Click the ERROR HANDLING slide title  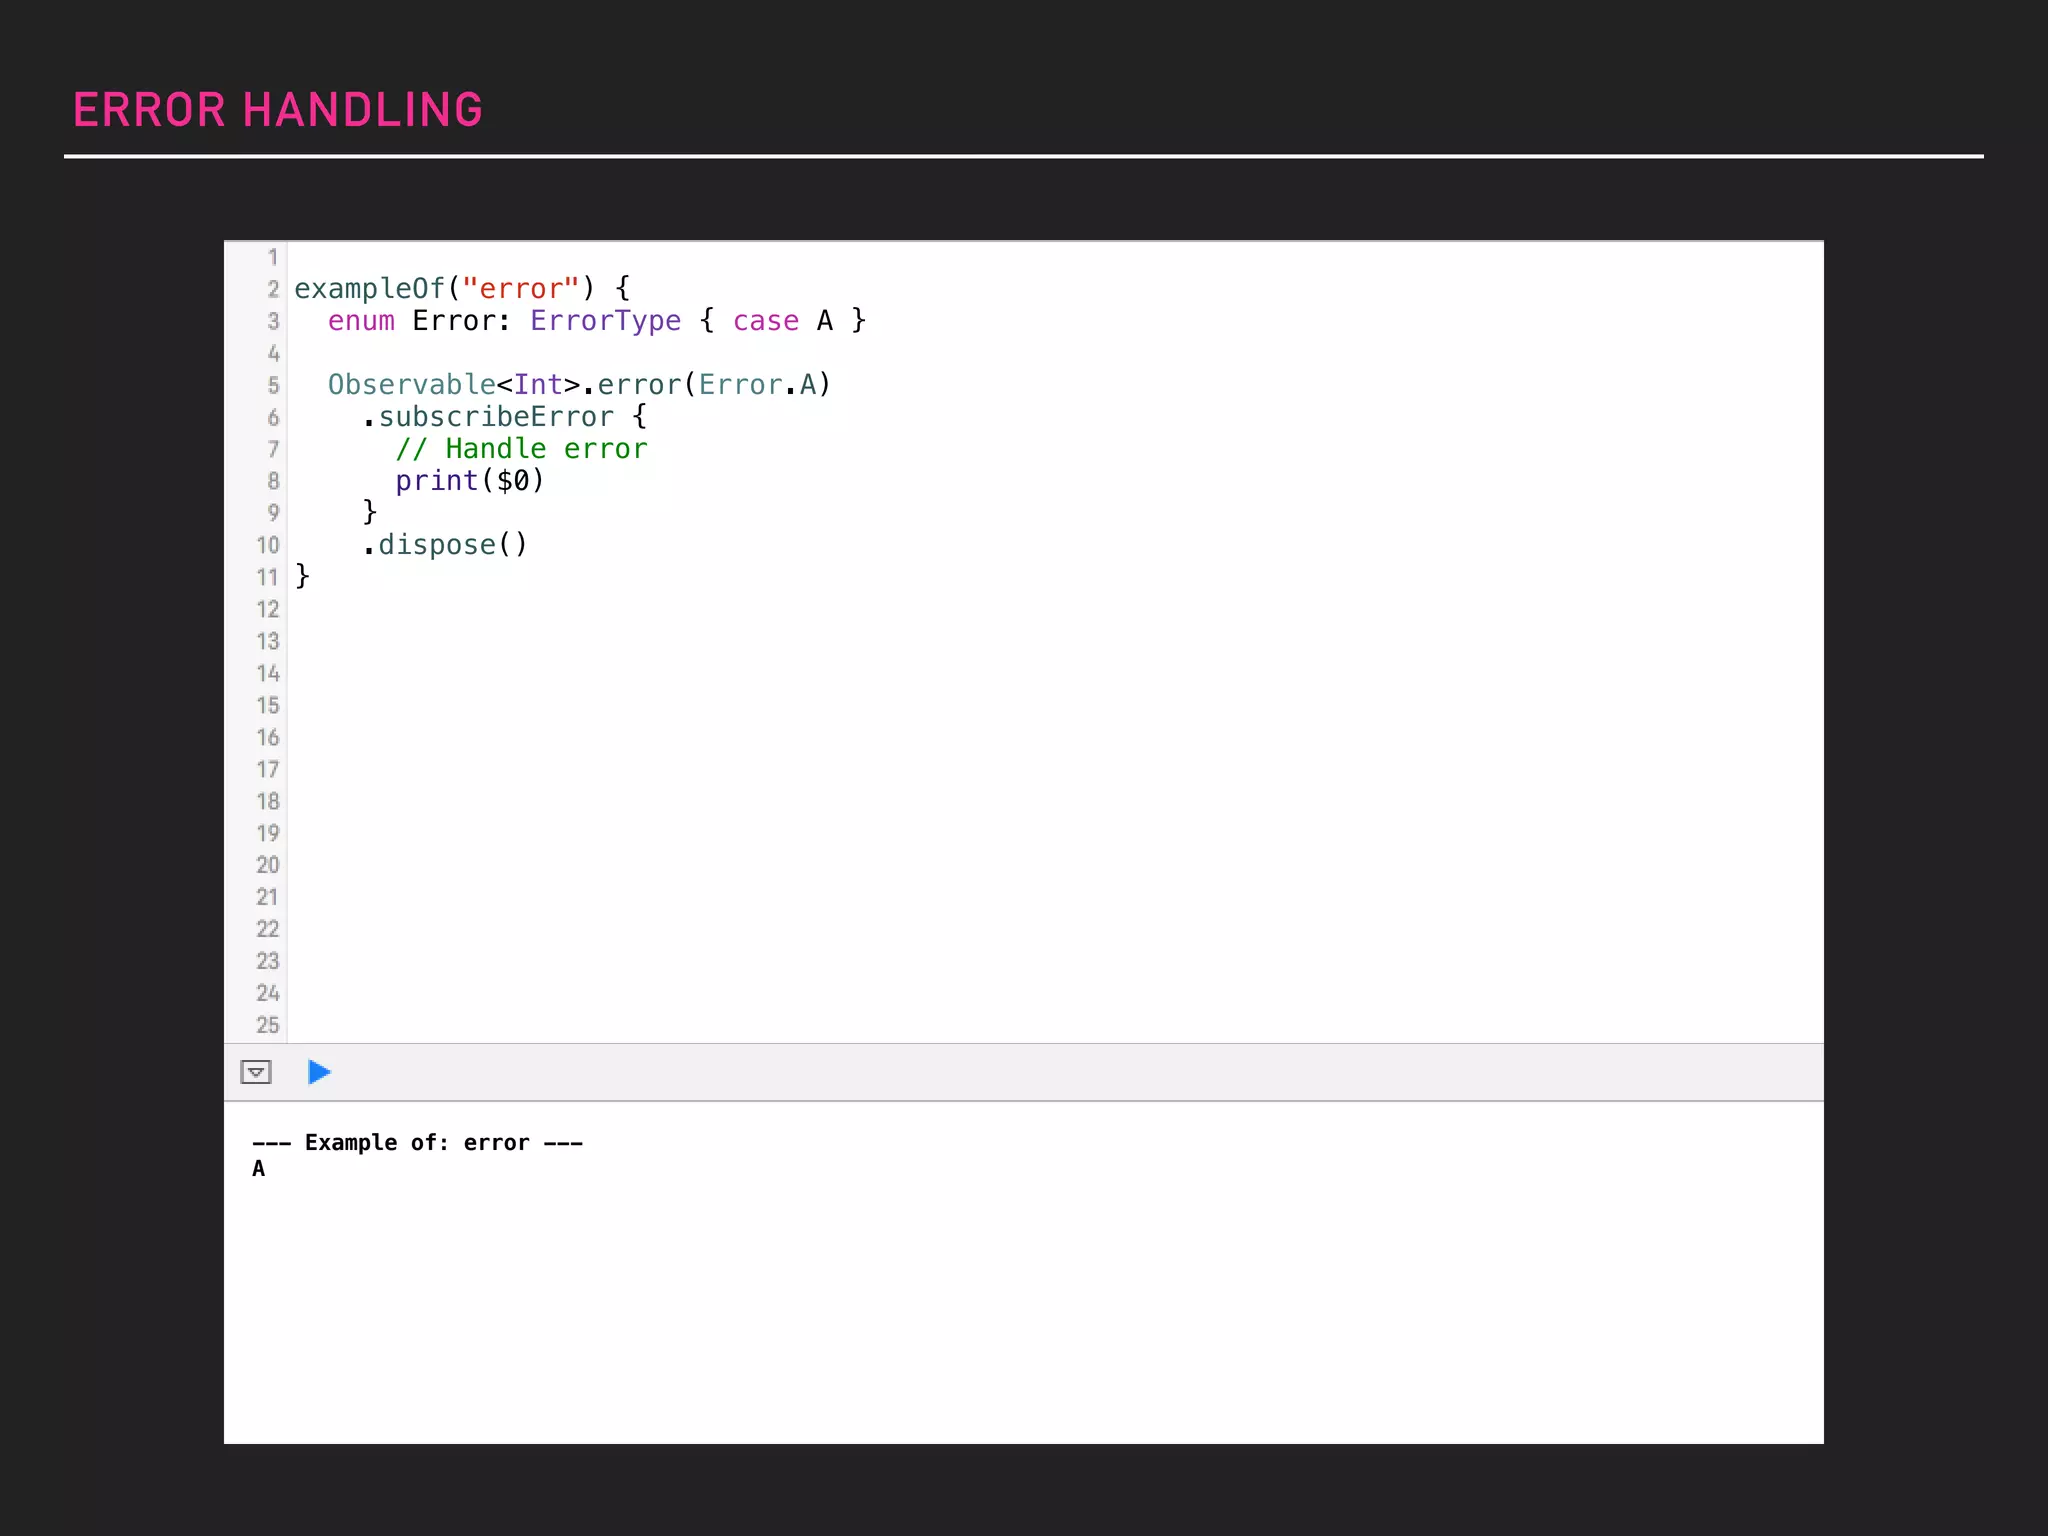278,110
